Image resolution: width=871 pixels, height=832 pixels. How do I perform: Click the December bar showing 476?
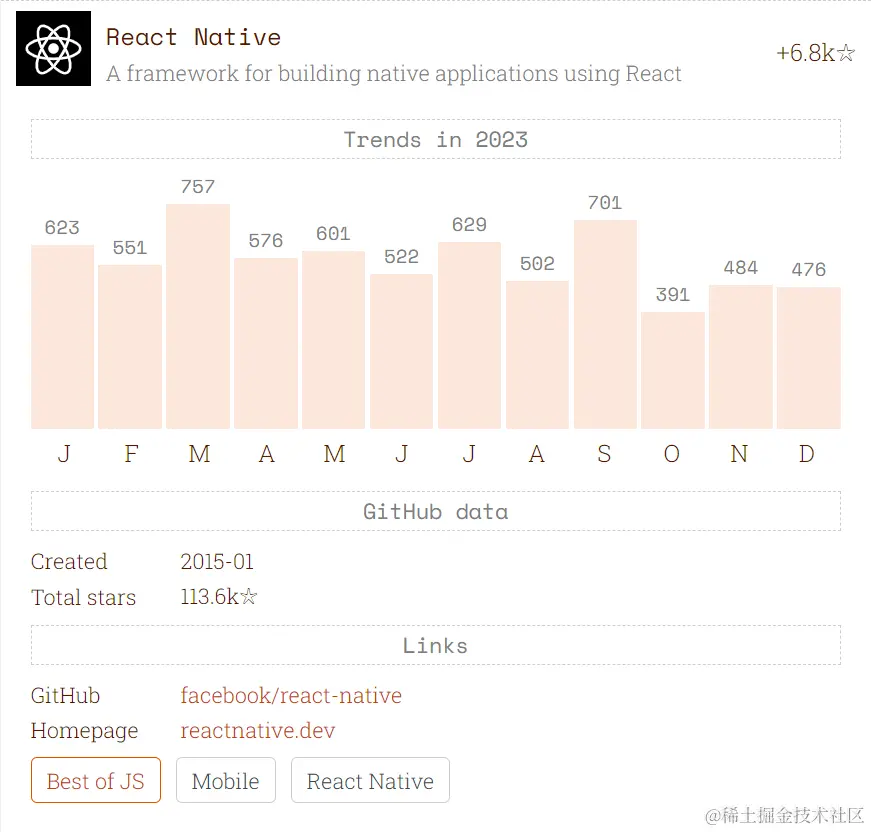[x=809, y=358]
